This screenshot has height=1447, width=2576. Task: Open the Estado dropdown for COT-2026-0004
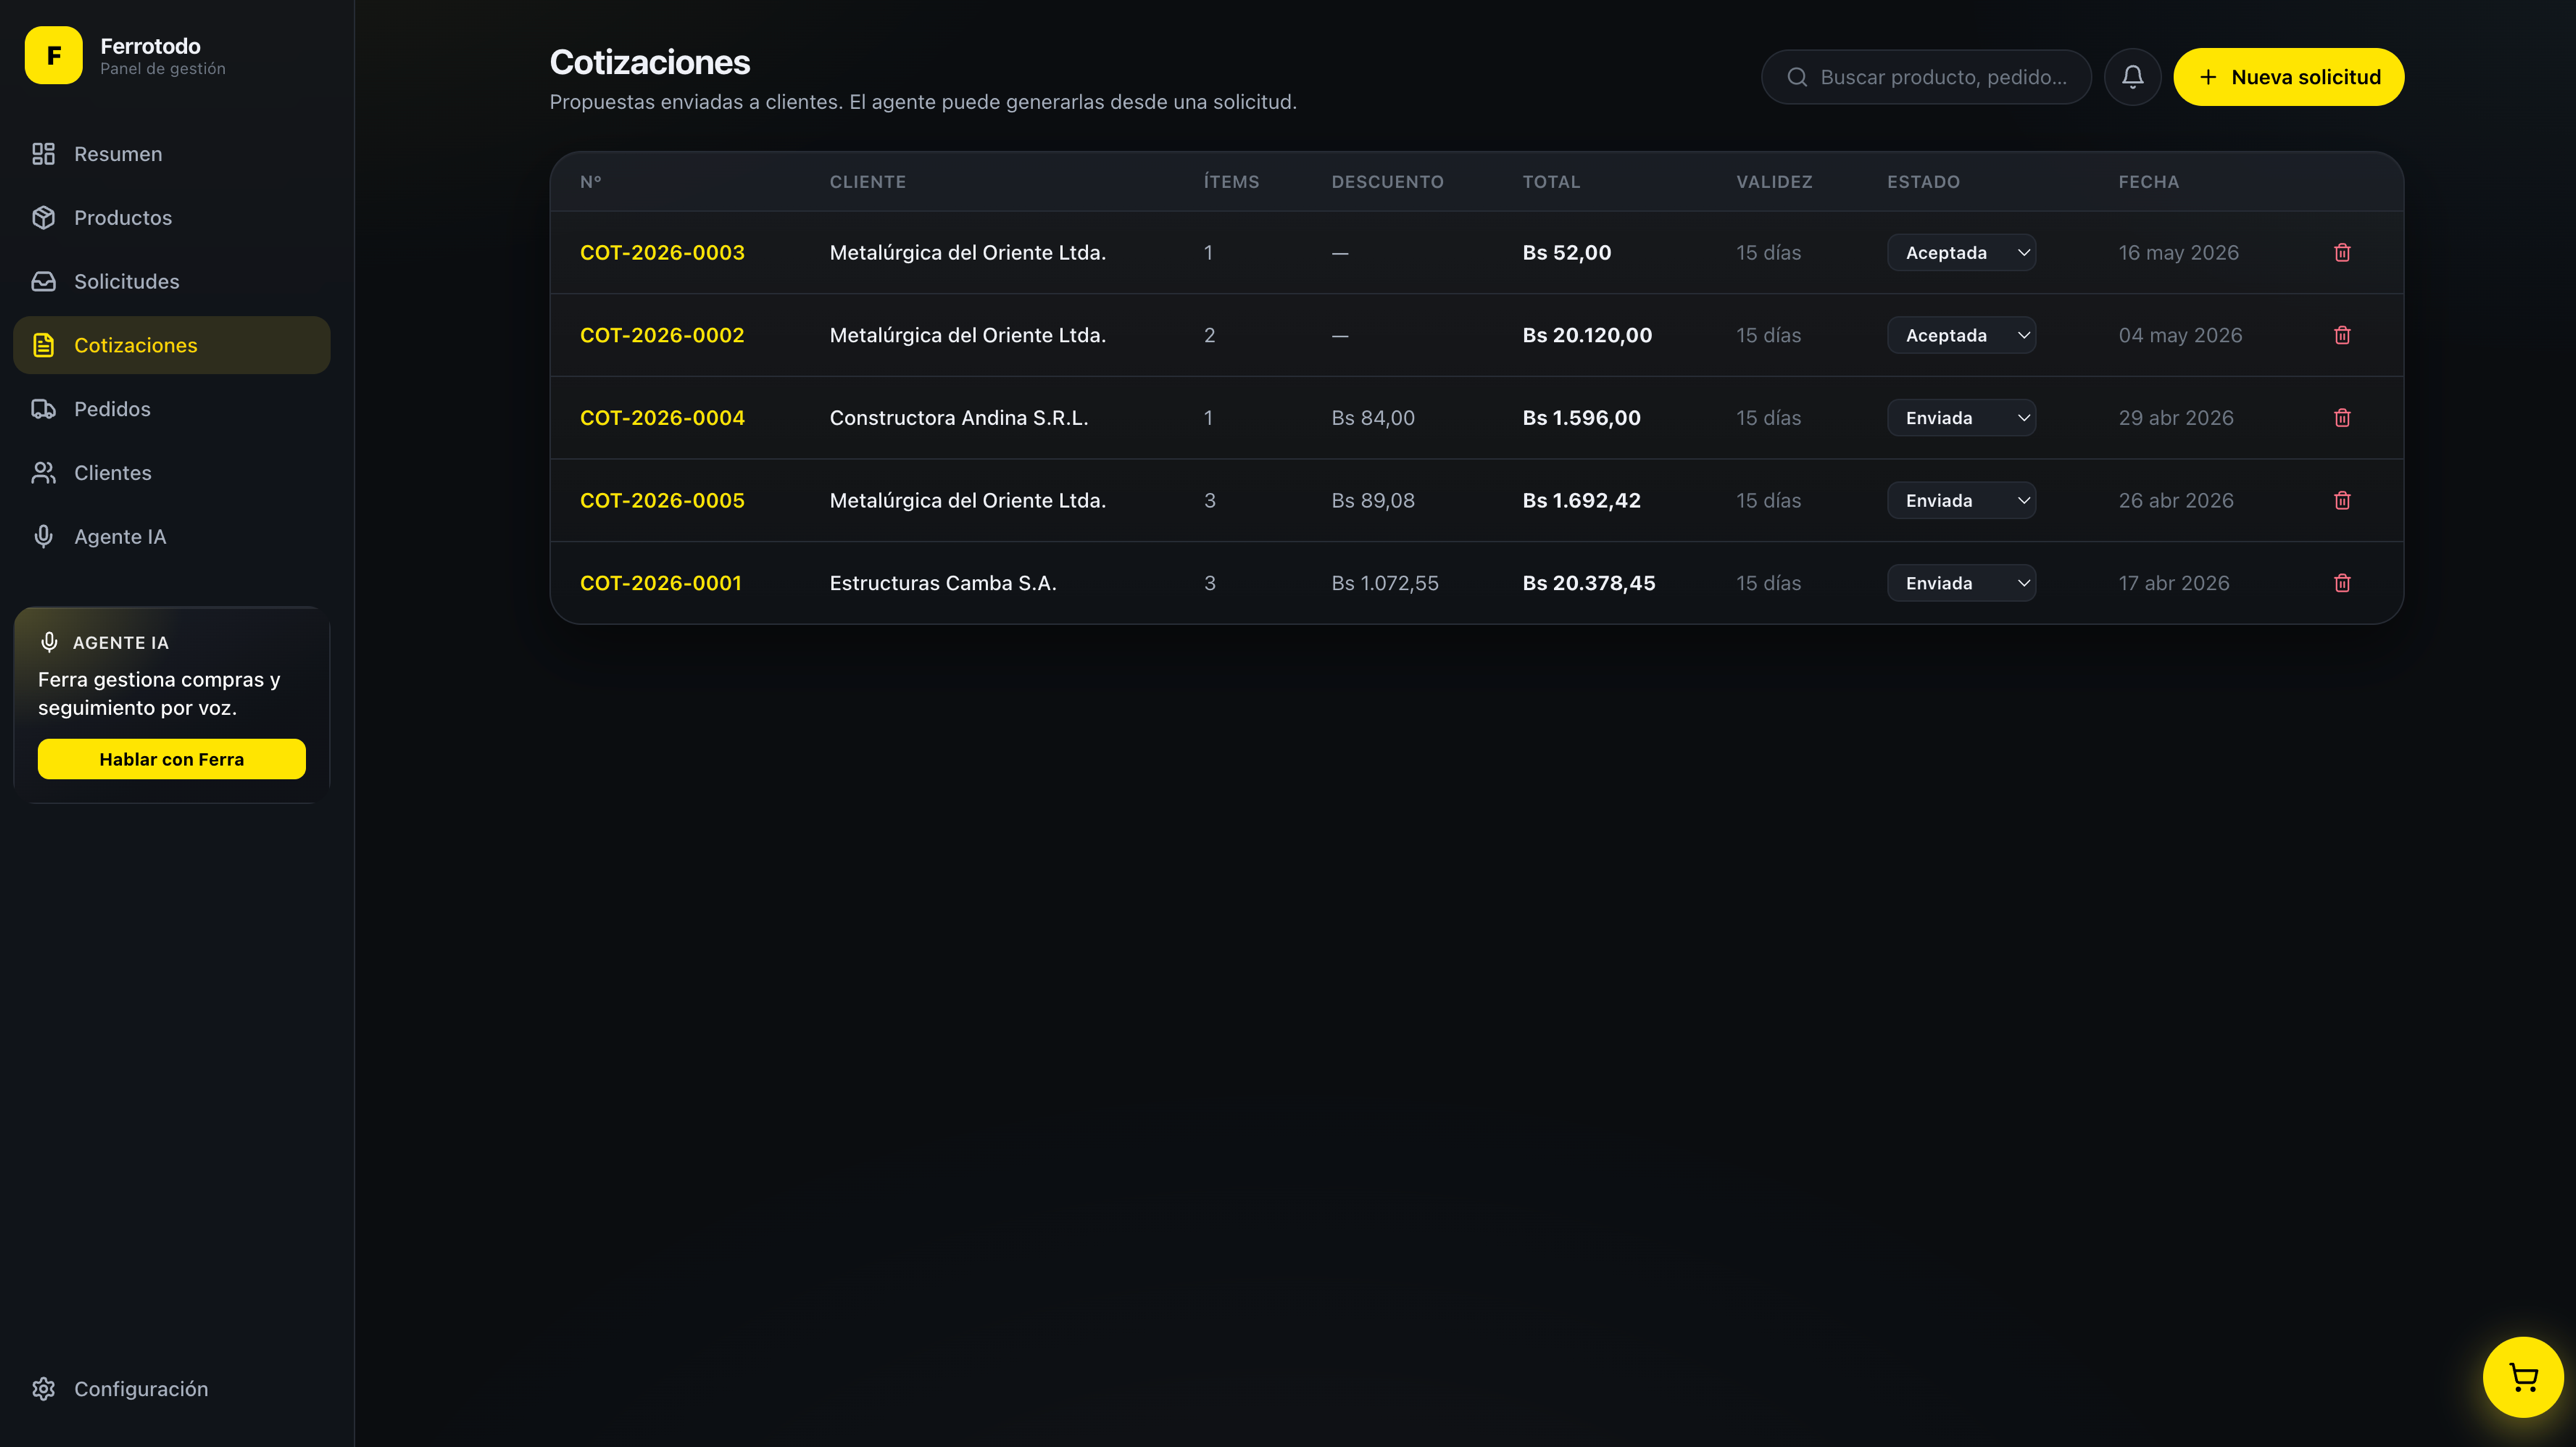1961,418
